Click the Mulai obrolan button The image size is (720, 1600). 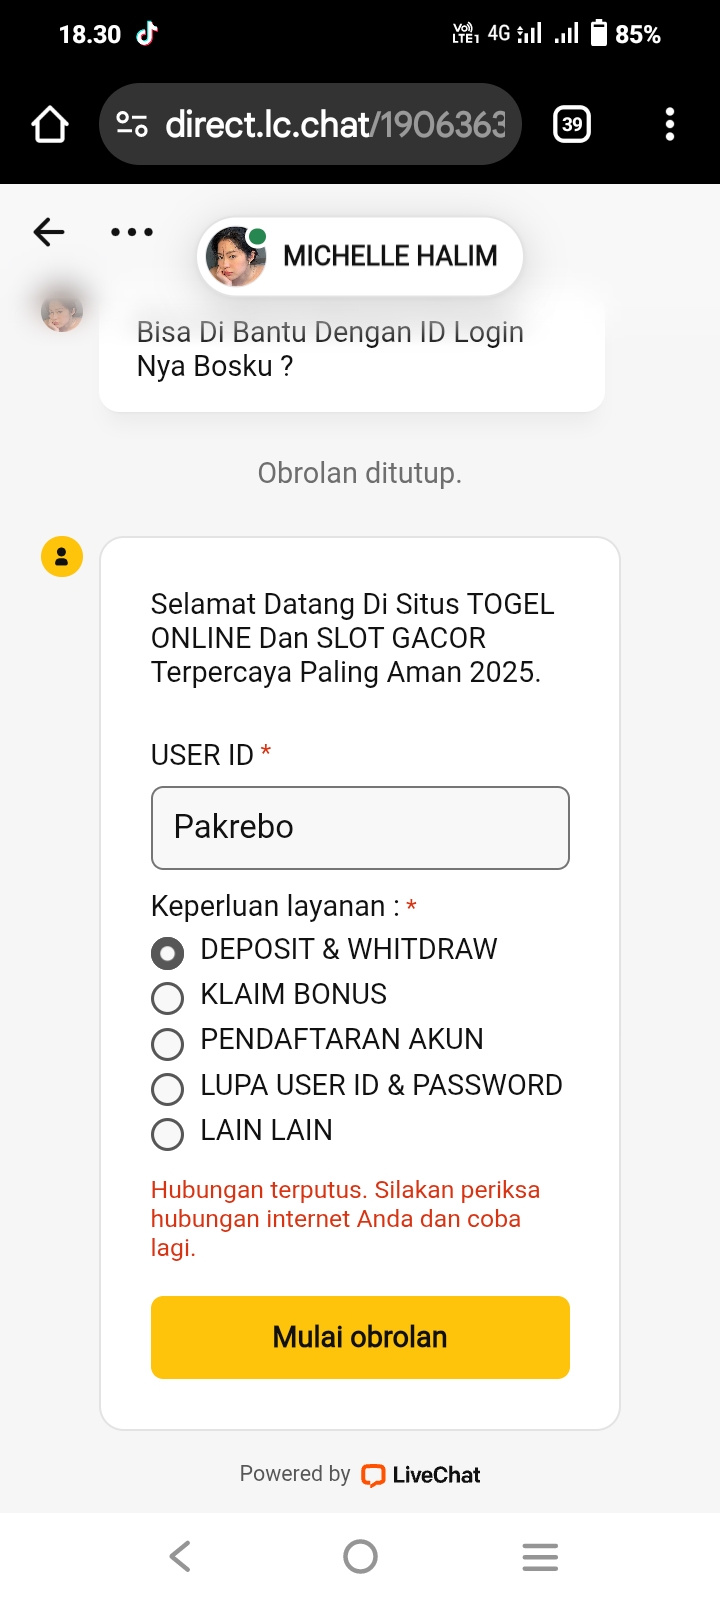point(360,1337)
